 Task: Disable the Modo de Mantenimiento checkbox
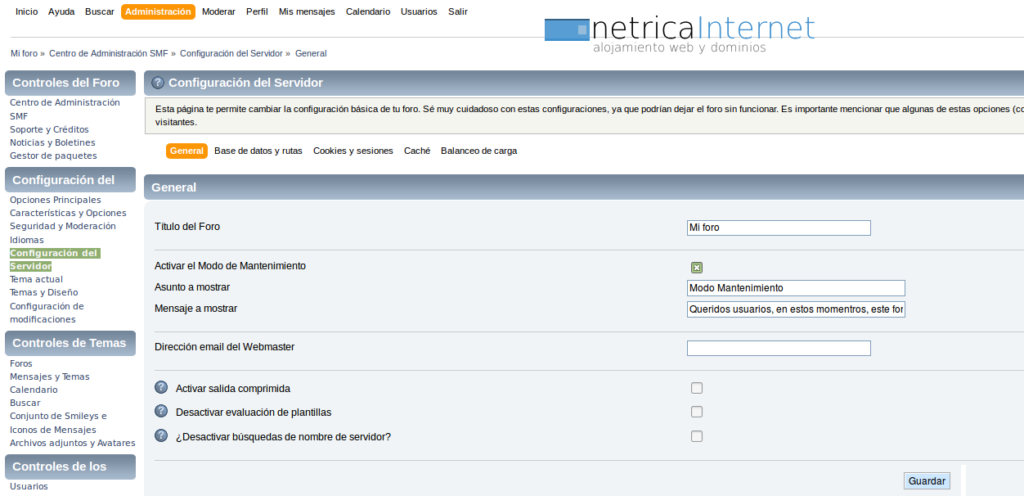pos(697,267)
